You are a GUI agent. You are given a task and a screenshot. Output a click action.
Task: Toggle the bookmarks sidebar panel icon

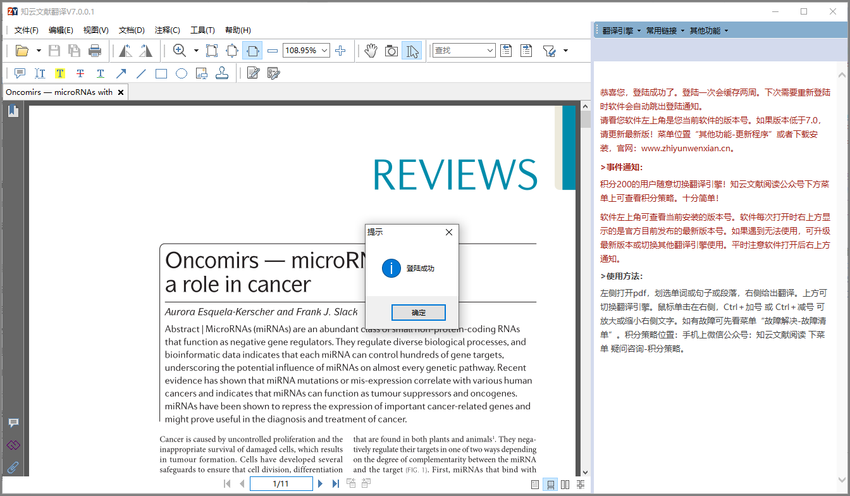pos(13,111)
